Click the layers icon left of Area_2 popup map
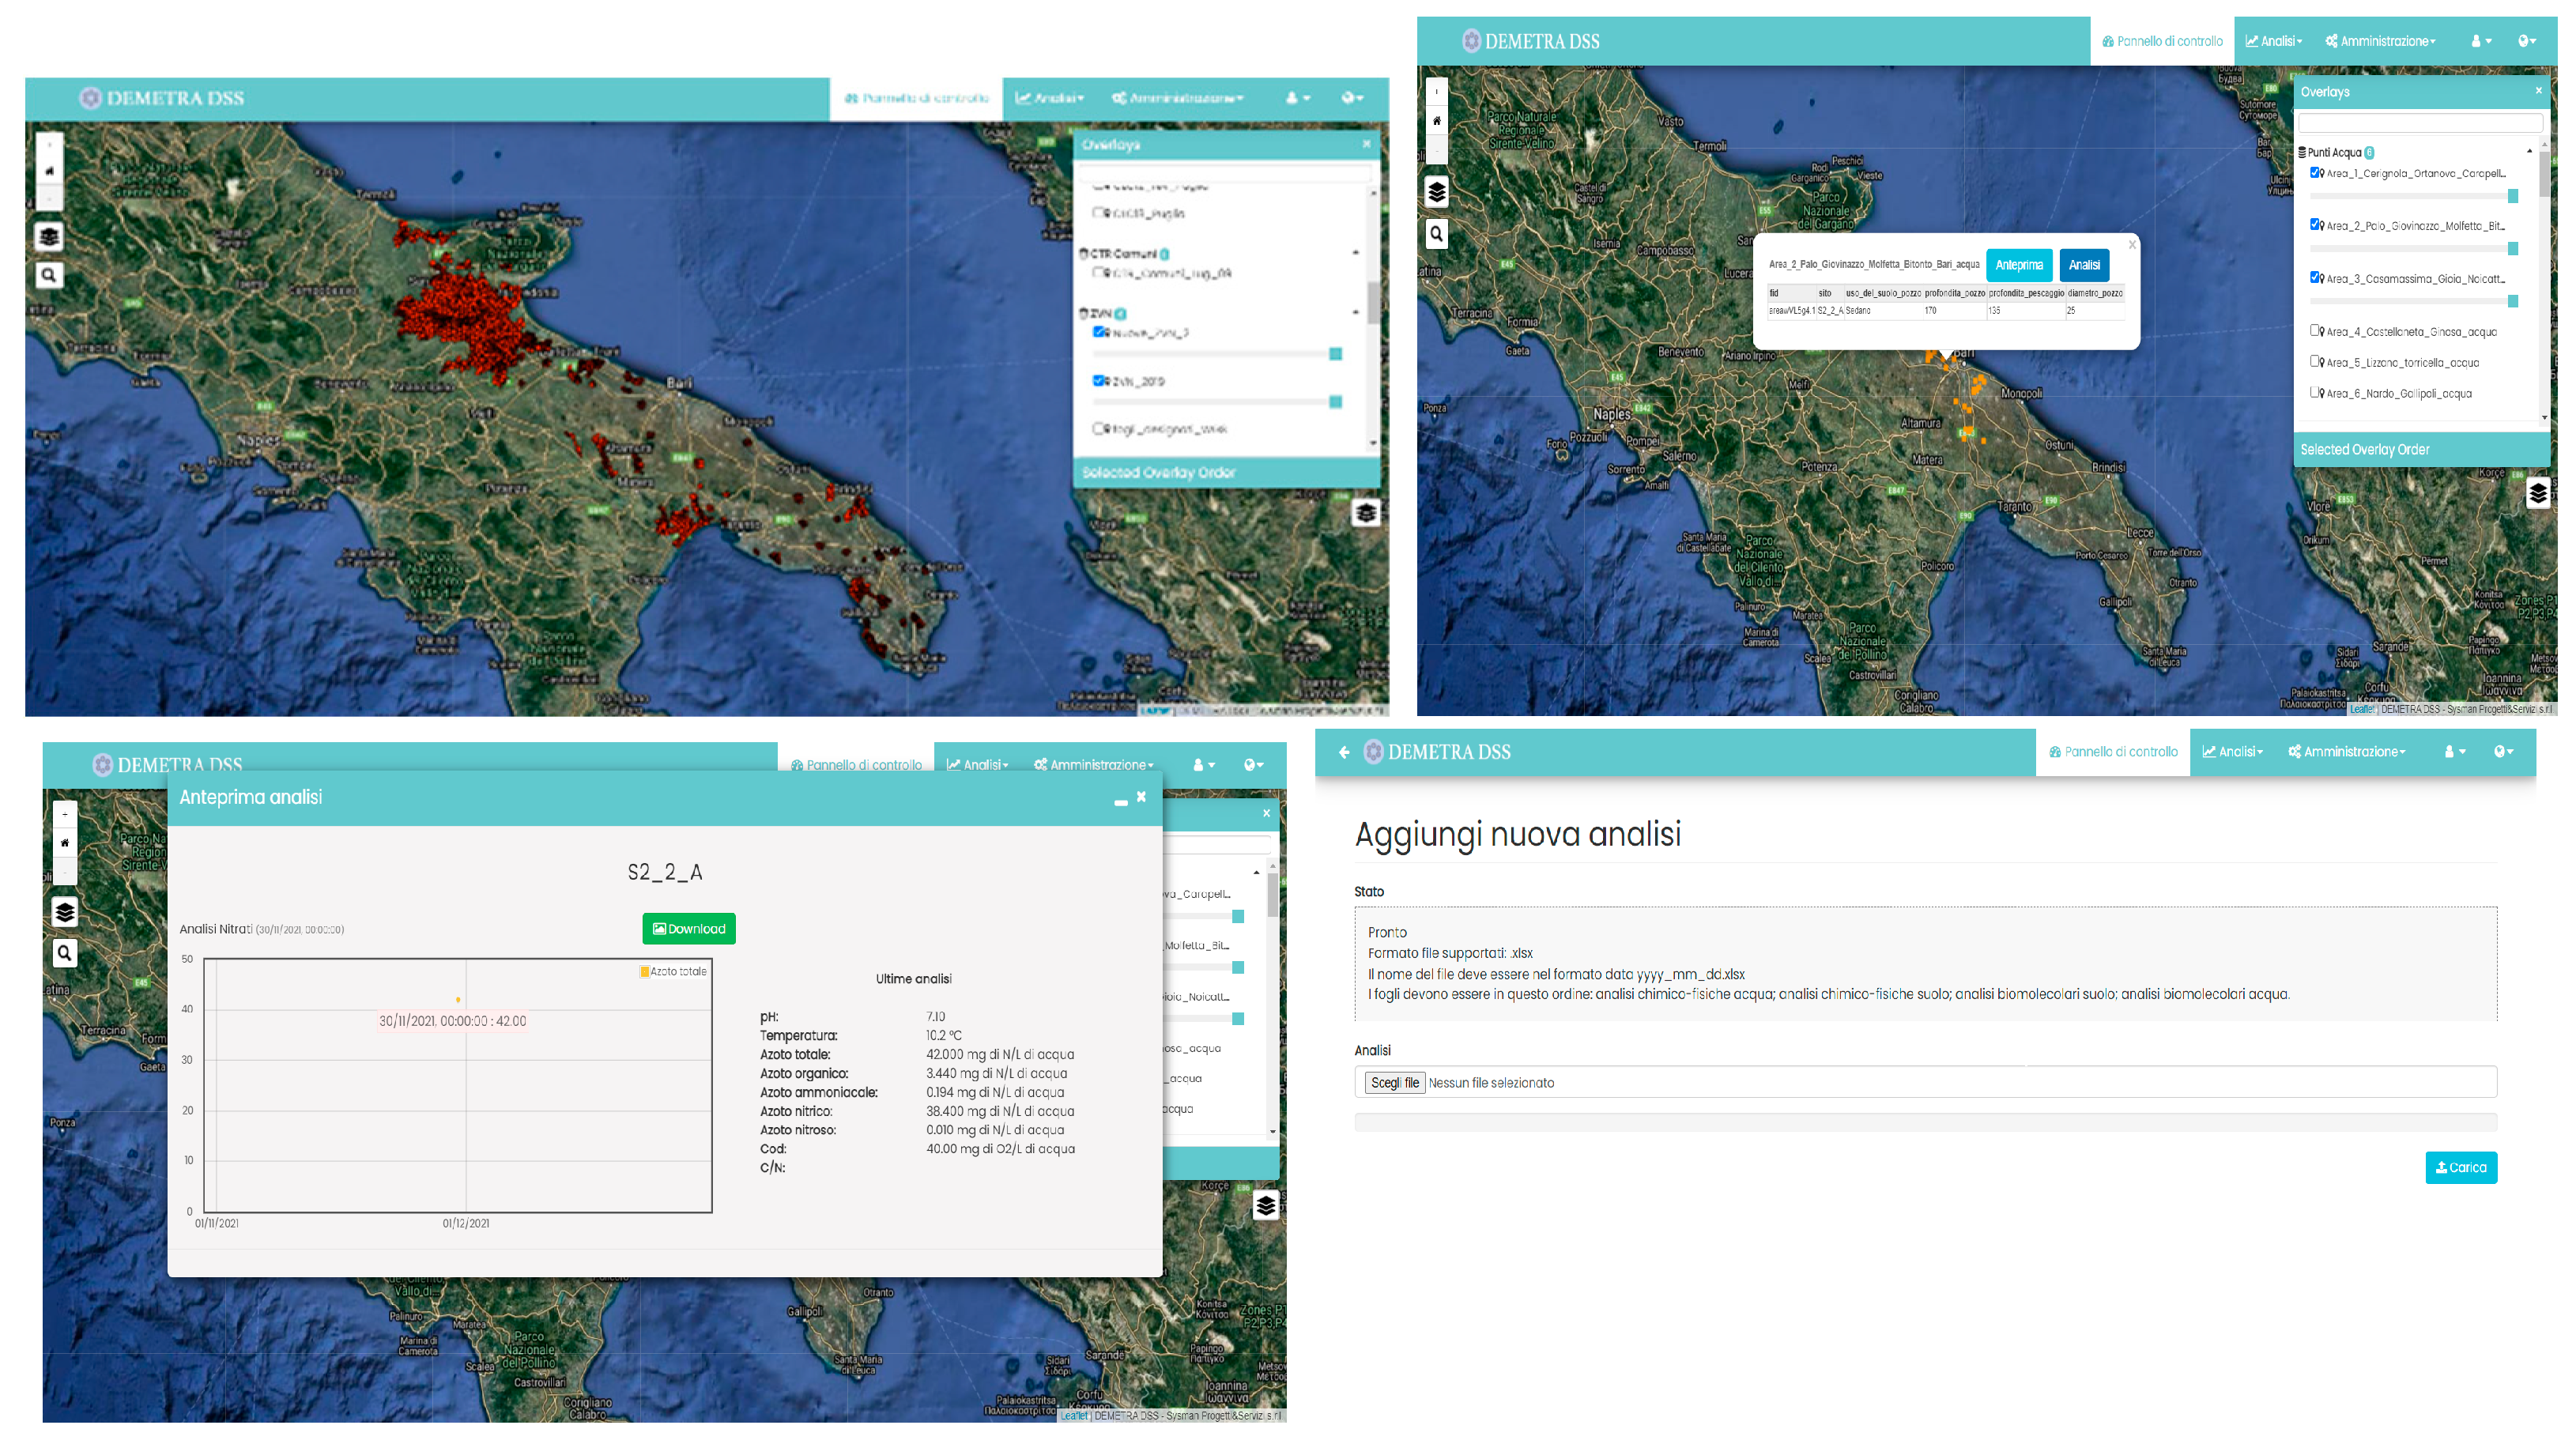The image size is (2576, 1444). [x=1436, y=192]
